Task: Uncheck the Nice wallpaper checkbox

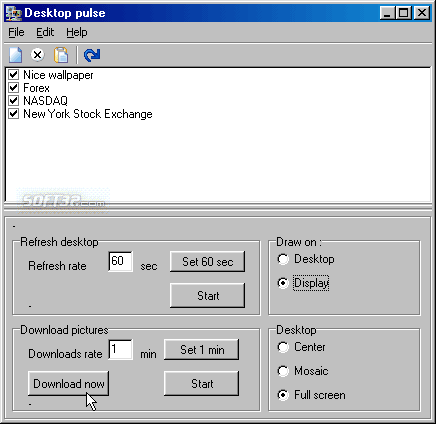Action: pos(13,75)
